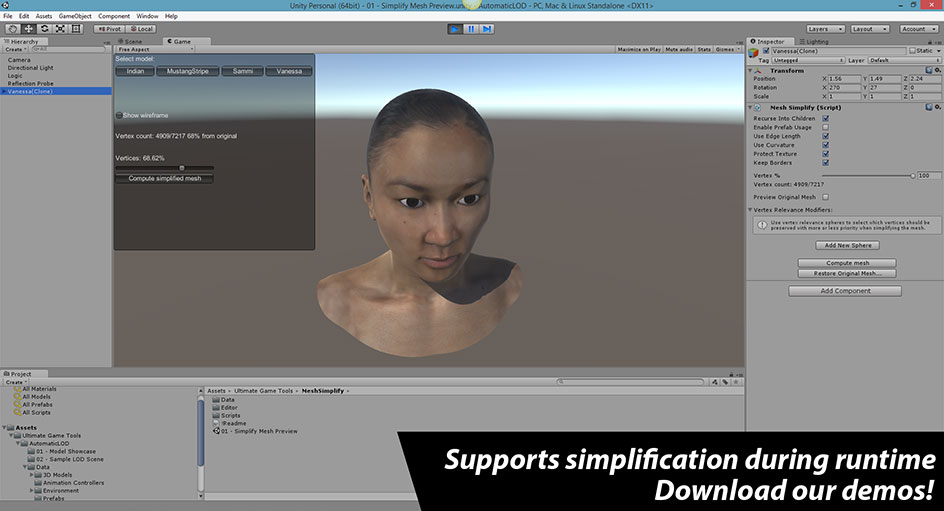Select the Scale tool in the toolbar
Screen dimensions: 944x511
point(60,29)
